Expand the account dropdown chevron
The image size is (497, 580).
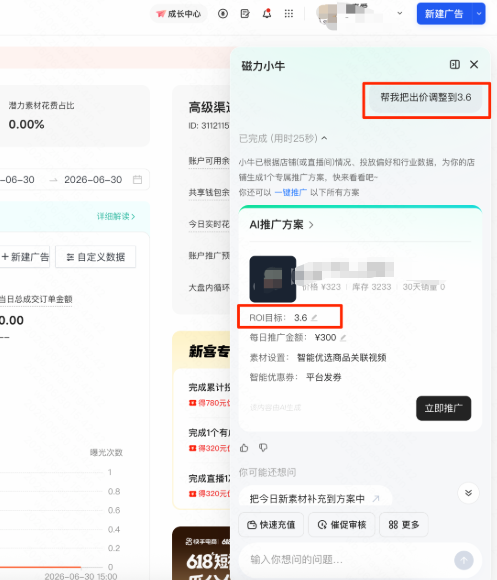point(400,13)
